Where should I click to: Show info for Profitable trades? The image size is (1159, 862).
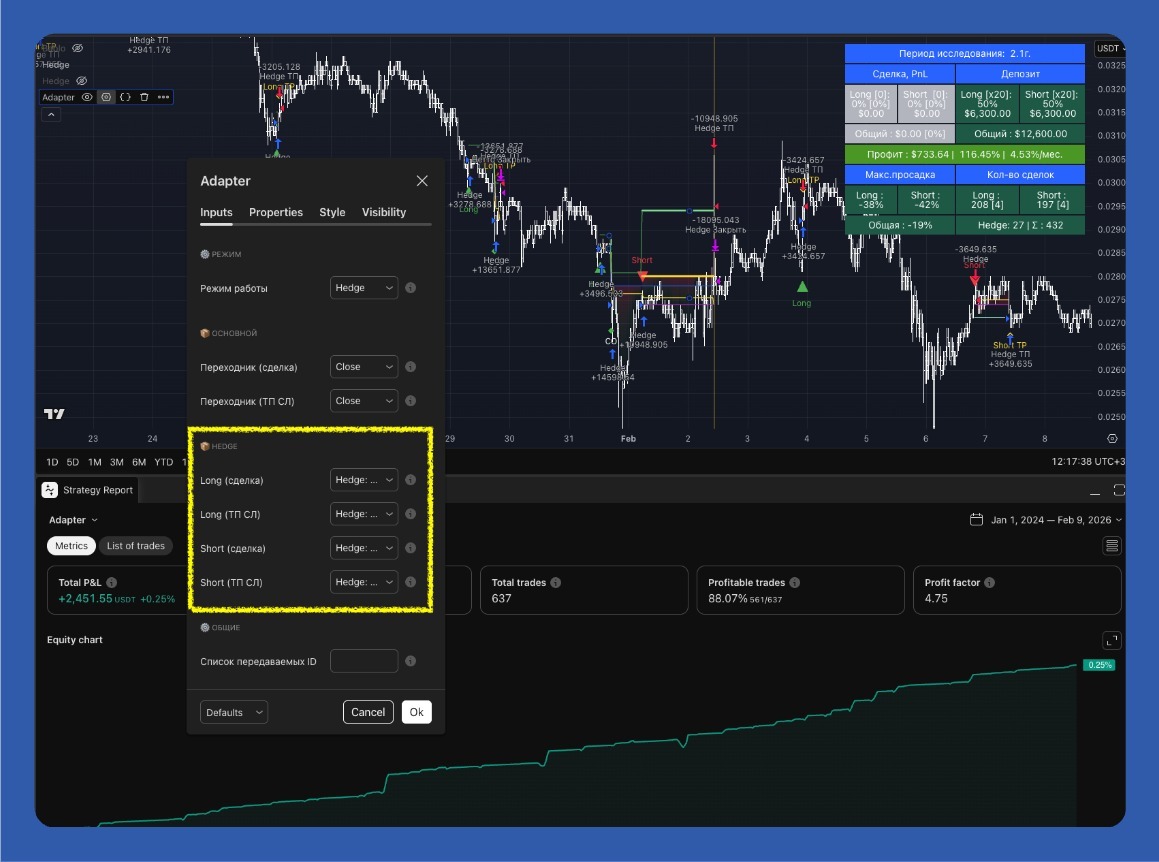click(795, 583)
